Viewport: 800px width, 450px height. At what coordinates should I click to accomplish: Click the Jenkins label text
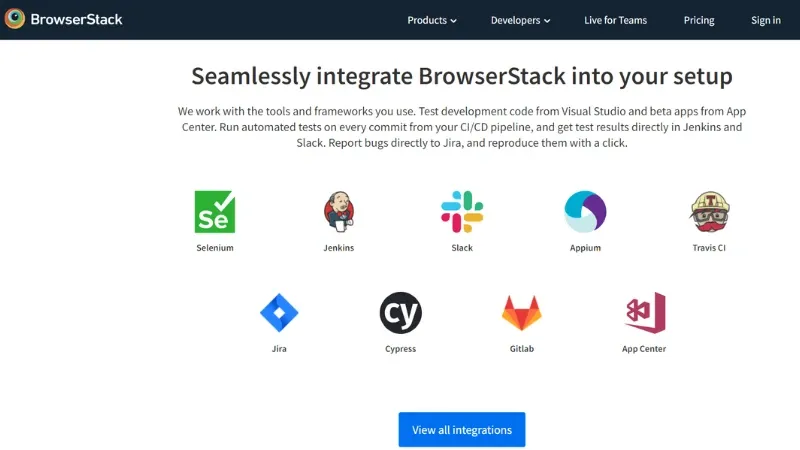pyautogui.click(x=339, y=248)
